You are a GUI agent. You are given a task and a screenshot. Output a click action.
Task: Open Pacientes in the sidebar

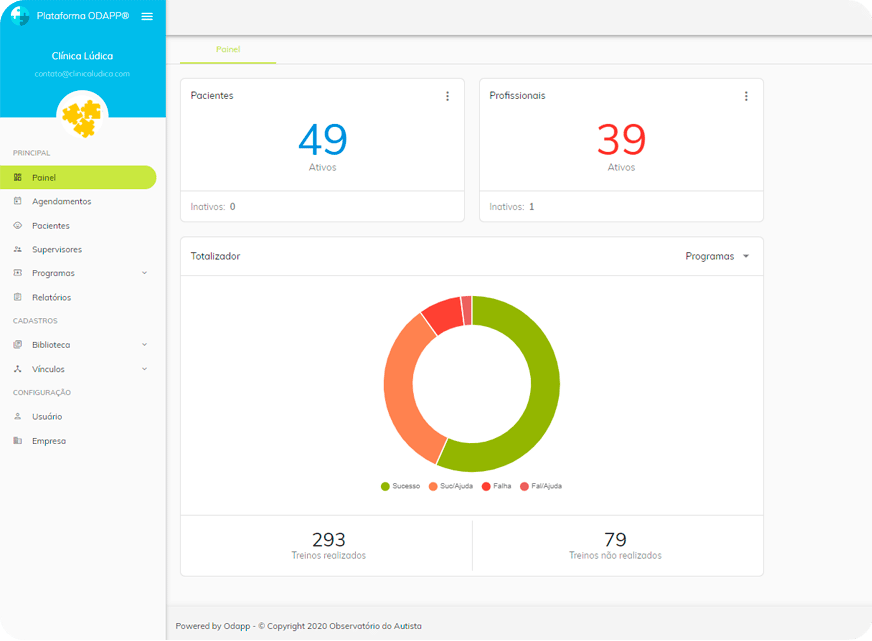(50, 226)
